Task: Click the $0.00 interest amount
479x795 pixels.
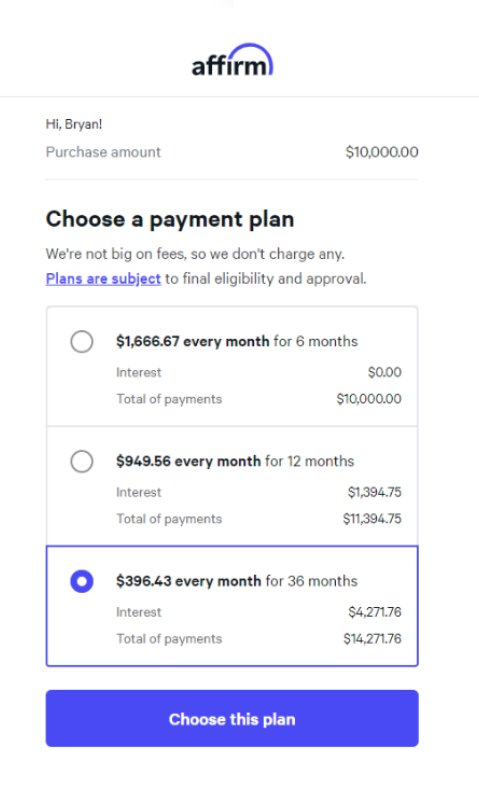Action: coord(385,372)
